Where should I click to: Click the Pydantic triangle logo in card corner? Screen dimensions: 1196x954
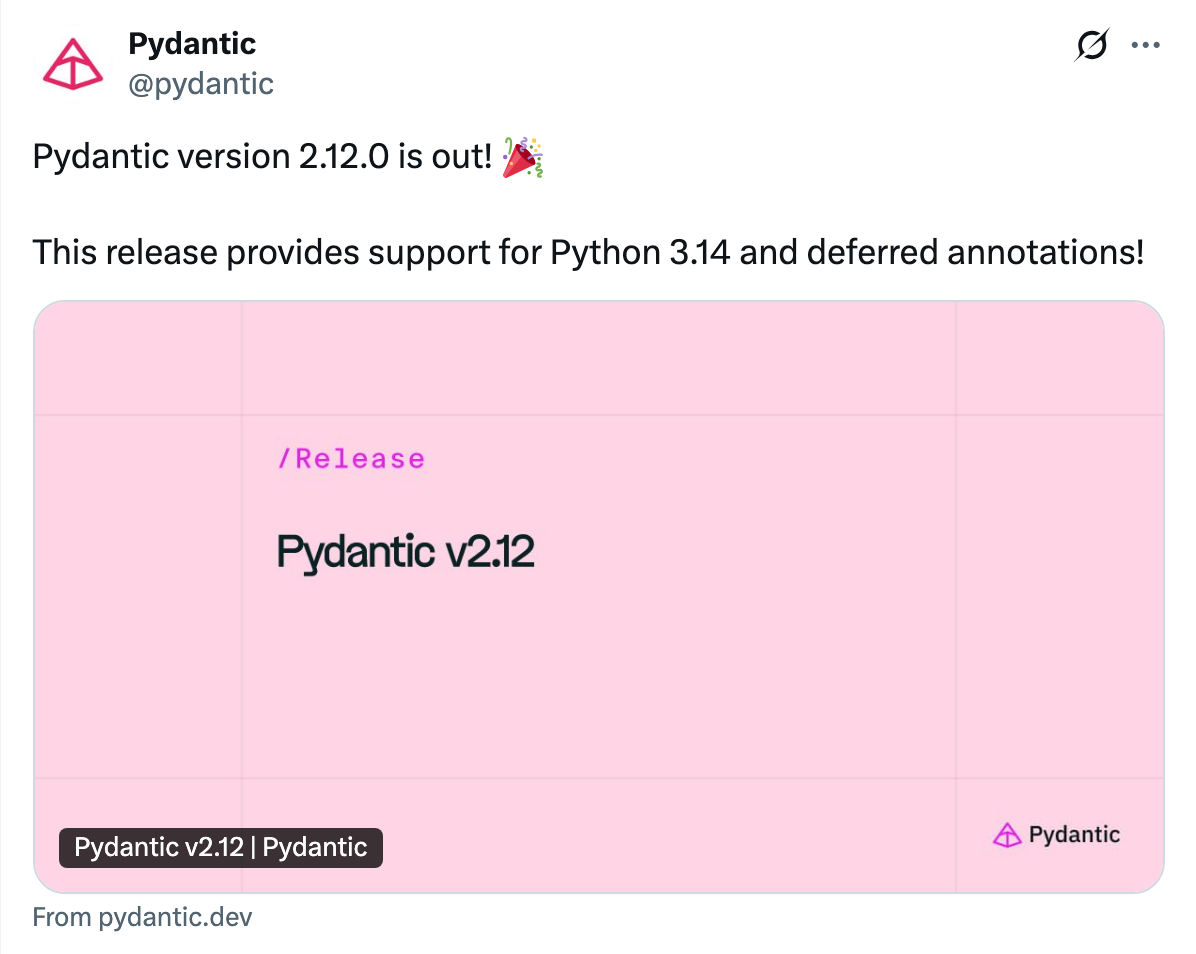click(x=1005, y=835)
